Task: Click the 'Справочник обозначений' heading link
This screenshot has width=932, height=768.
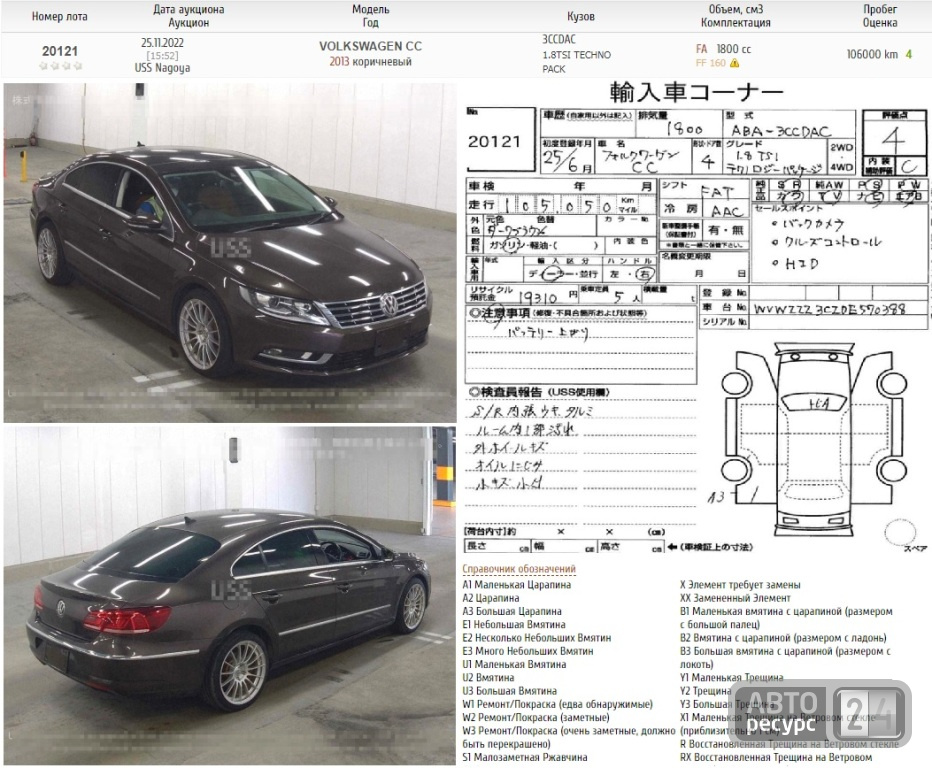Action: 519,569
